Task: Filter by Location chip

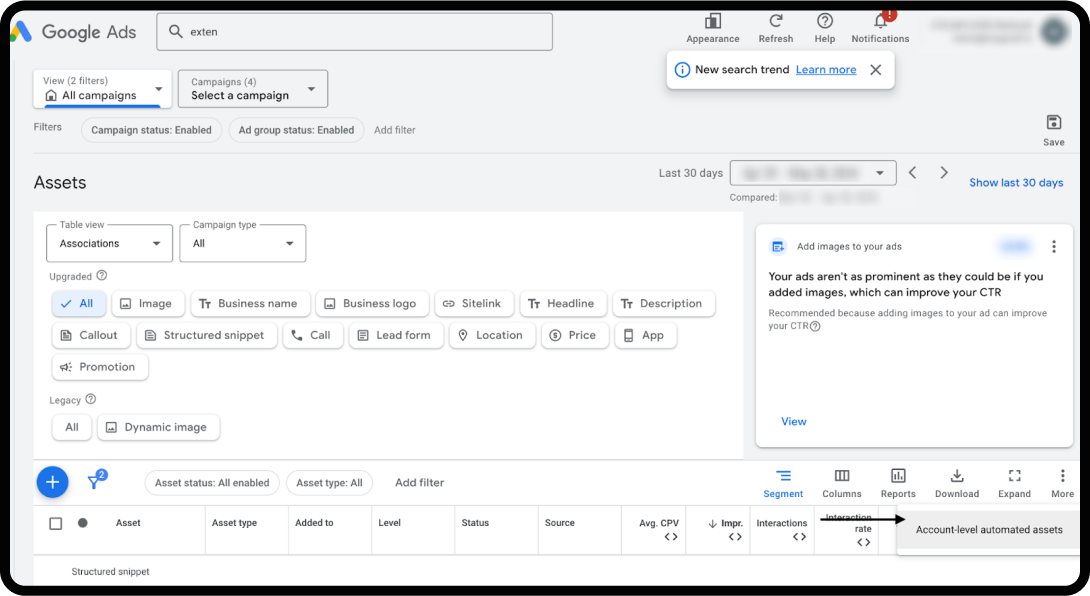Action: coord(492,335)
